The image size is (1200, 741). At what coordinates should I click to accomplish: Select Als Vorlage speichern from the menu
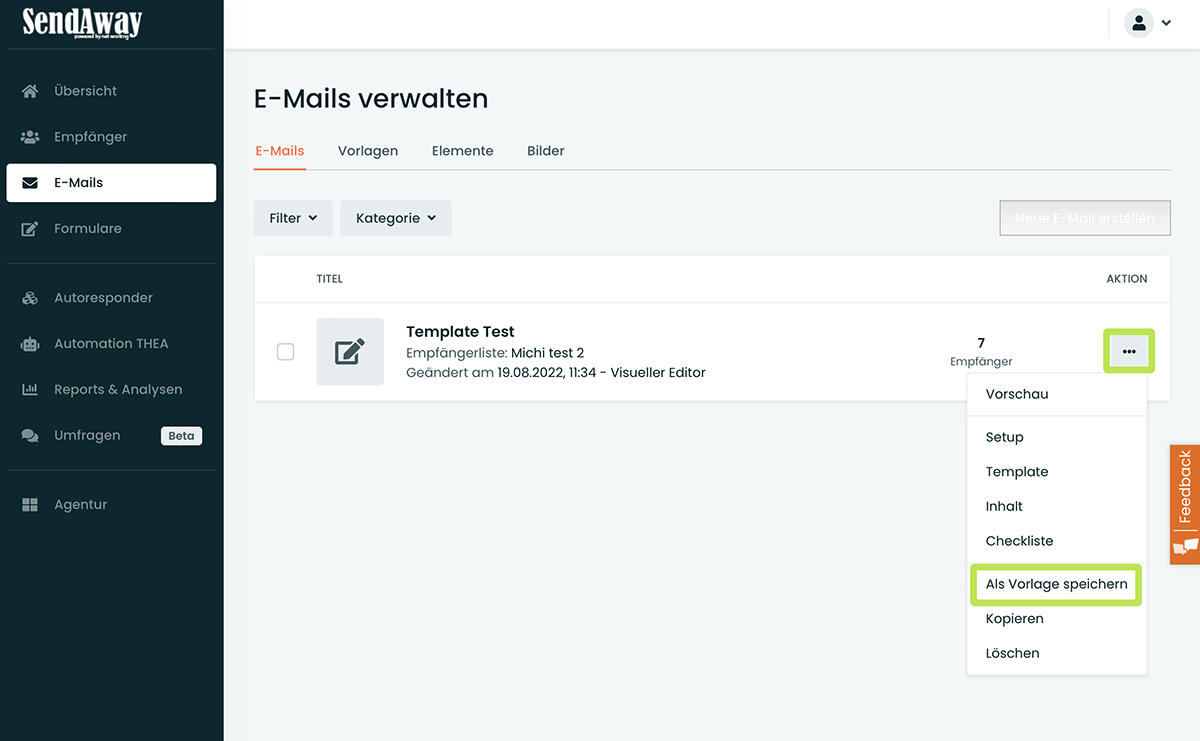point(1056,584)
